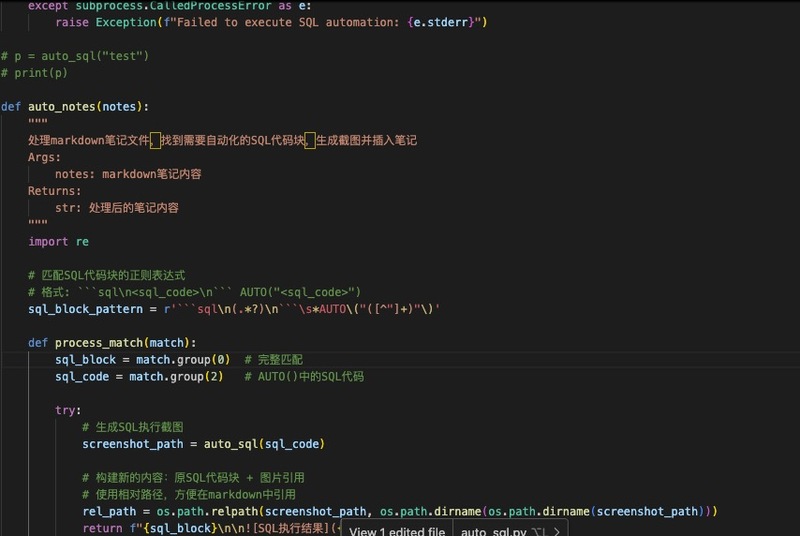Click the docstring line starting '处理markdown笔记文件'

click(222, 140)
